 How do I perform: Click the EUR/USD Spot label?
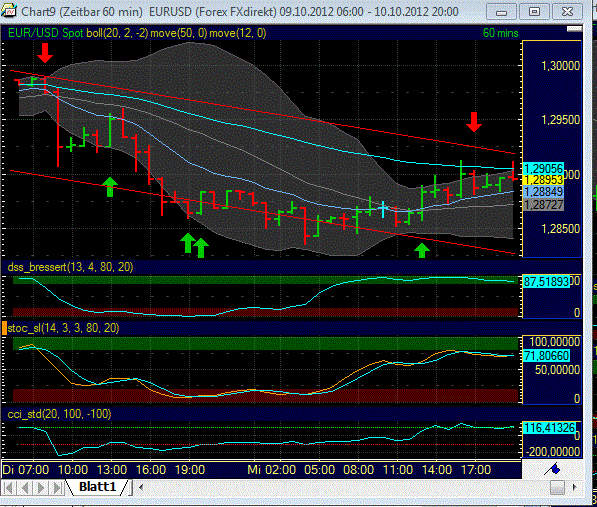[x=46, y=33]
